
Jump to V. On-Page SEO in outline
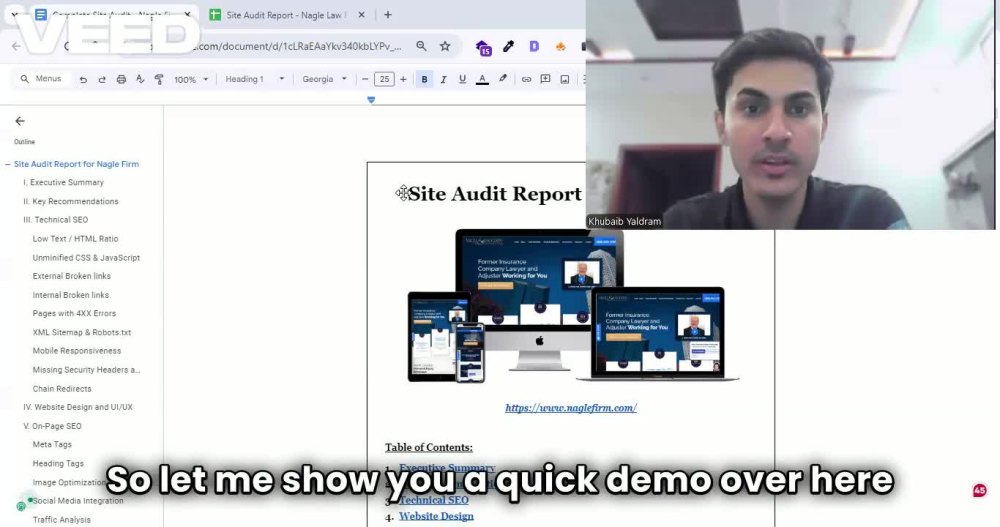click(52, 426)
